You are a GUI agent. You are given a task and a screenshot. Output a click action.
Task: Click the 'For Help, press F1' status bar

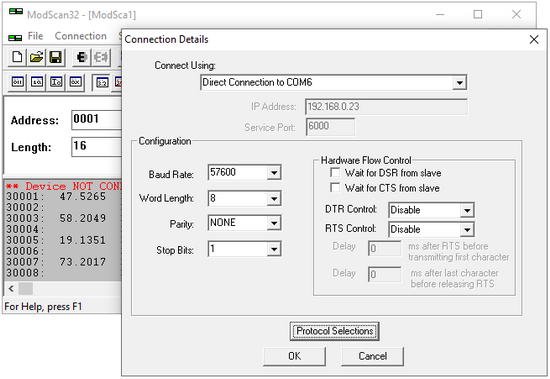(x=43, y=307)
